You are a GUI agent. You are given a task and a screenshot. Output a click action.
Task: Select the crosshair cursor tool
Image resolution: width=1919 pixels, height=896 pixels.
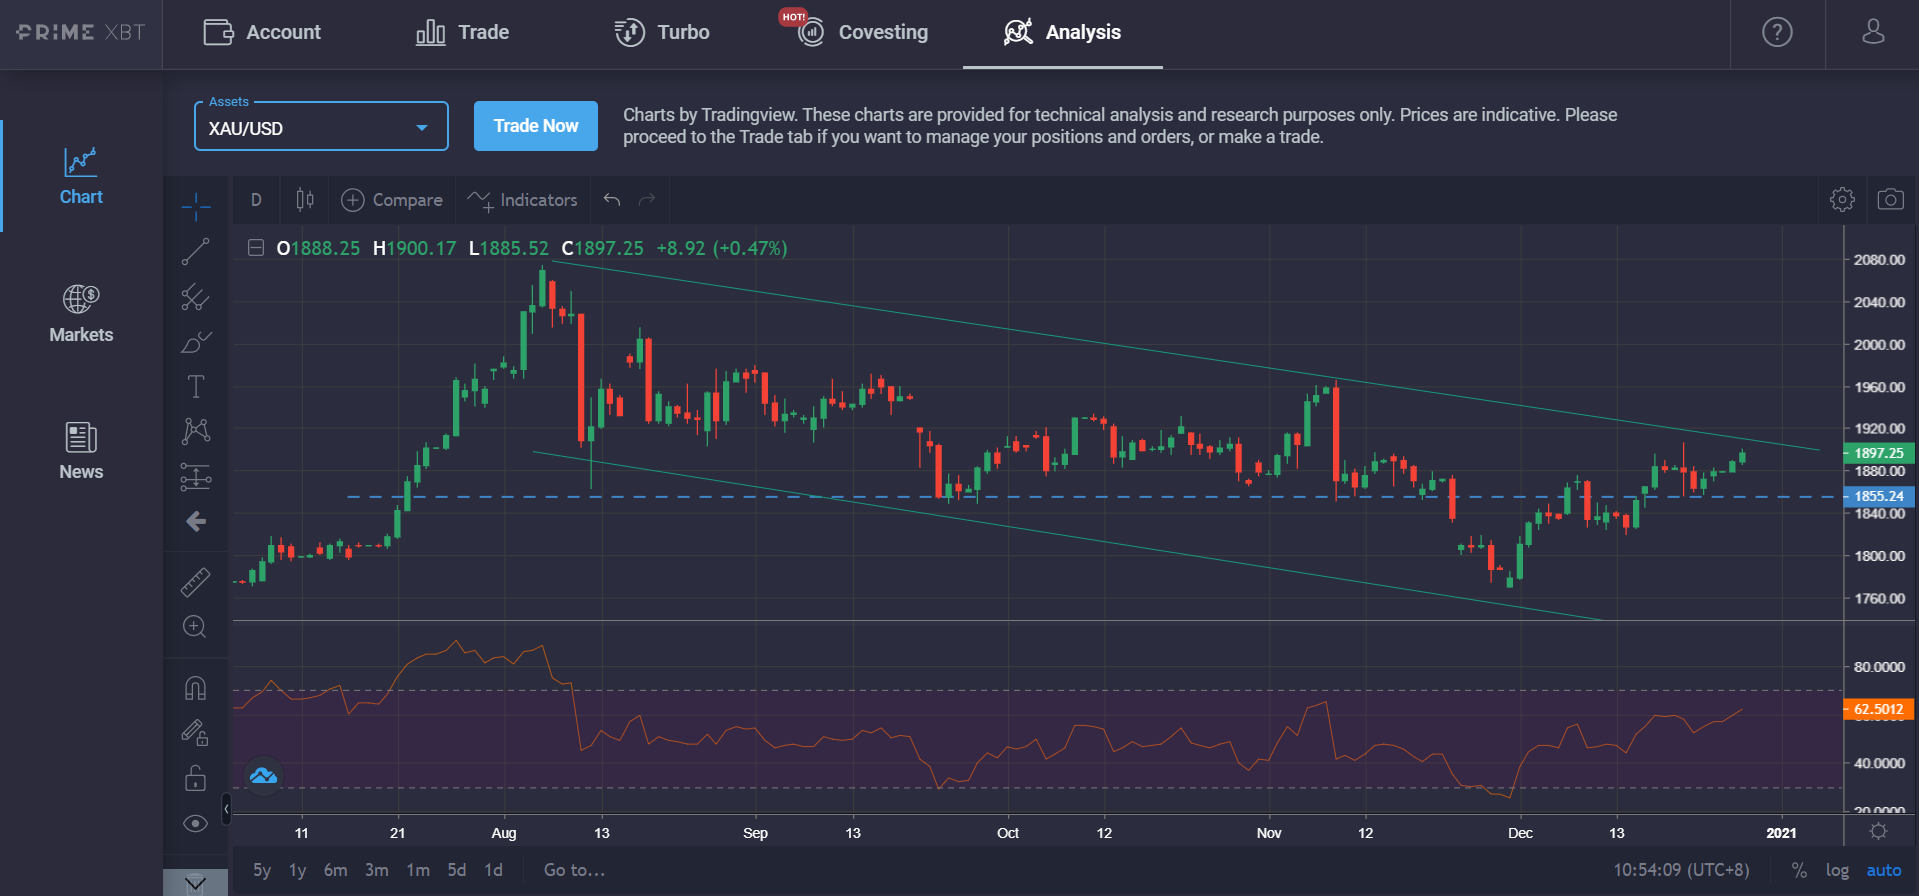[x=196, y=207]
